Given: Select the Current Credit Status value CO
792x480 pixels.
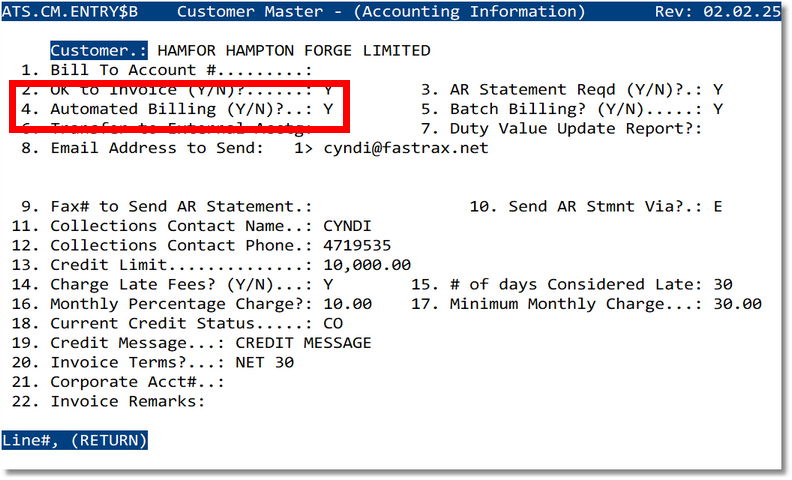Looking at the screenshot, I should (x=333, y=324).
